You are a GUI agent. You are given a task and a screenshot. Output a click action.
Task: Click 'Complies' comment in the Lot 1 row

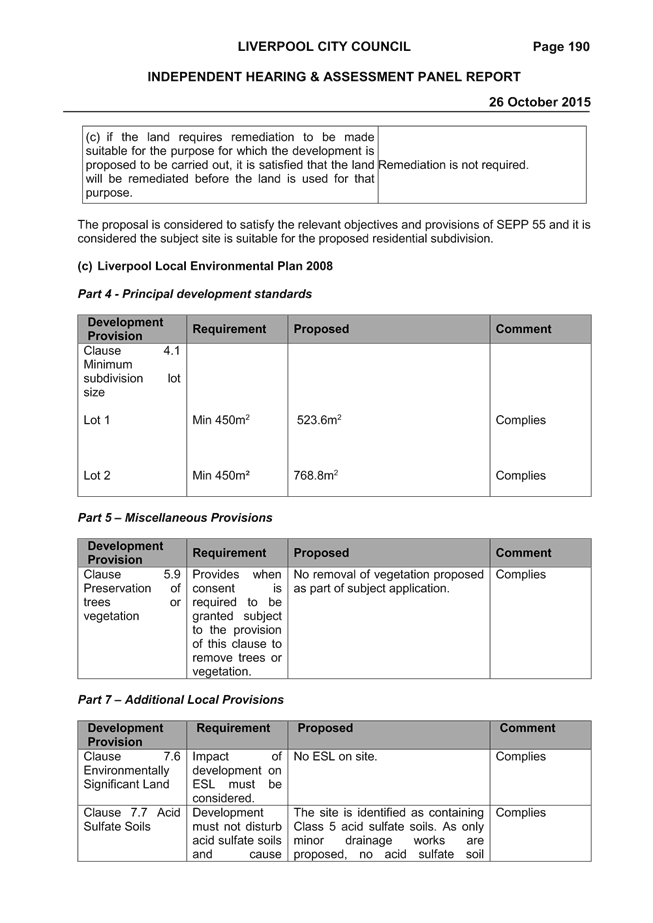[521, 420]
